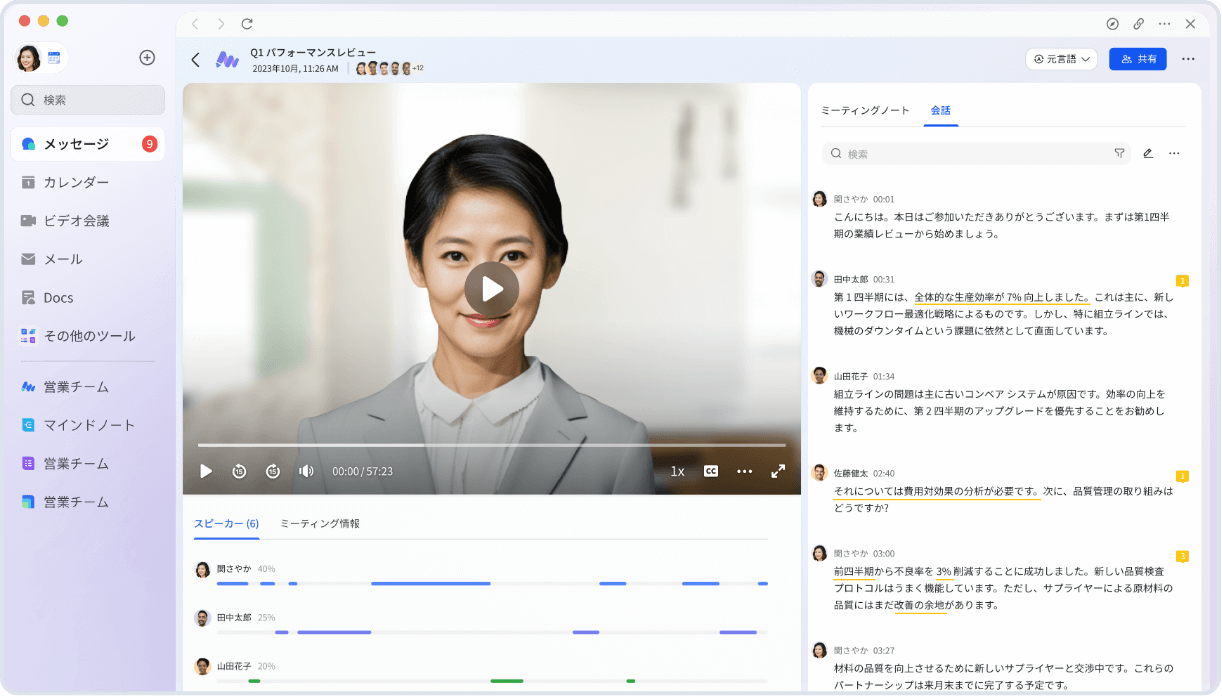Viewport: 1222px width, 696px height.
Task: Open the 1x playback speed menu
Action: [x=677, y=471]
